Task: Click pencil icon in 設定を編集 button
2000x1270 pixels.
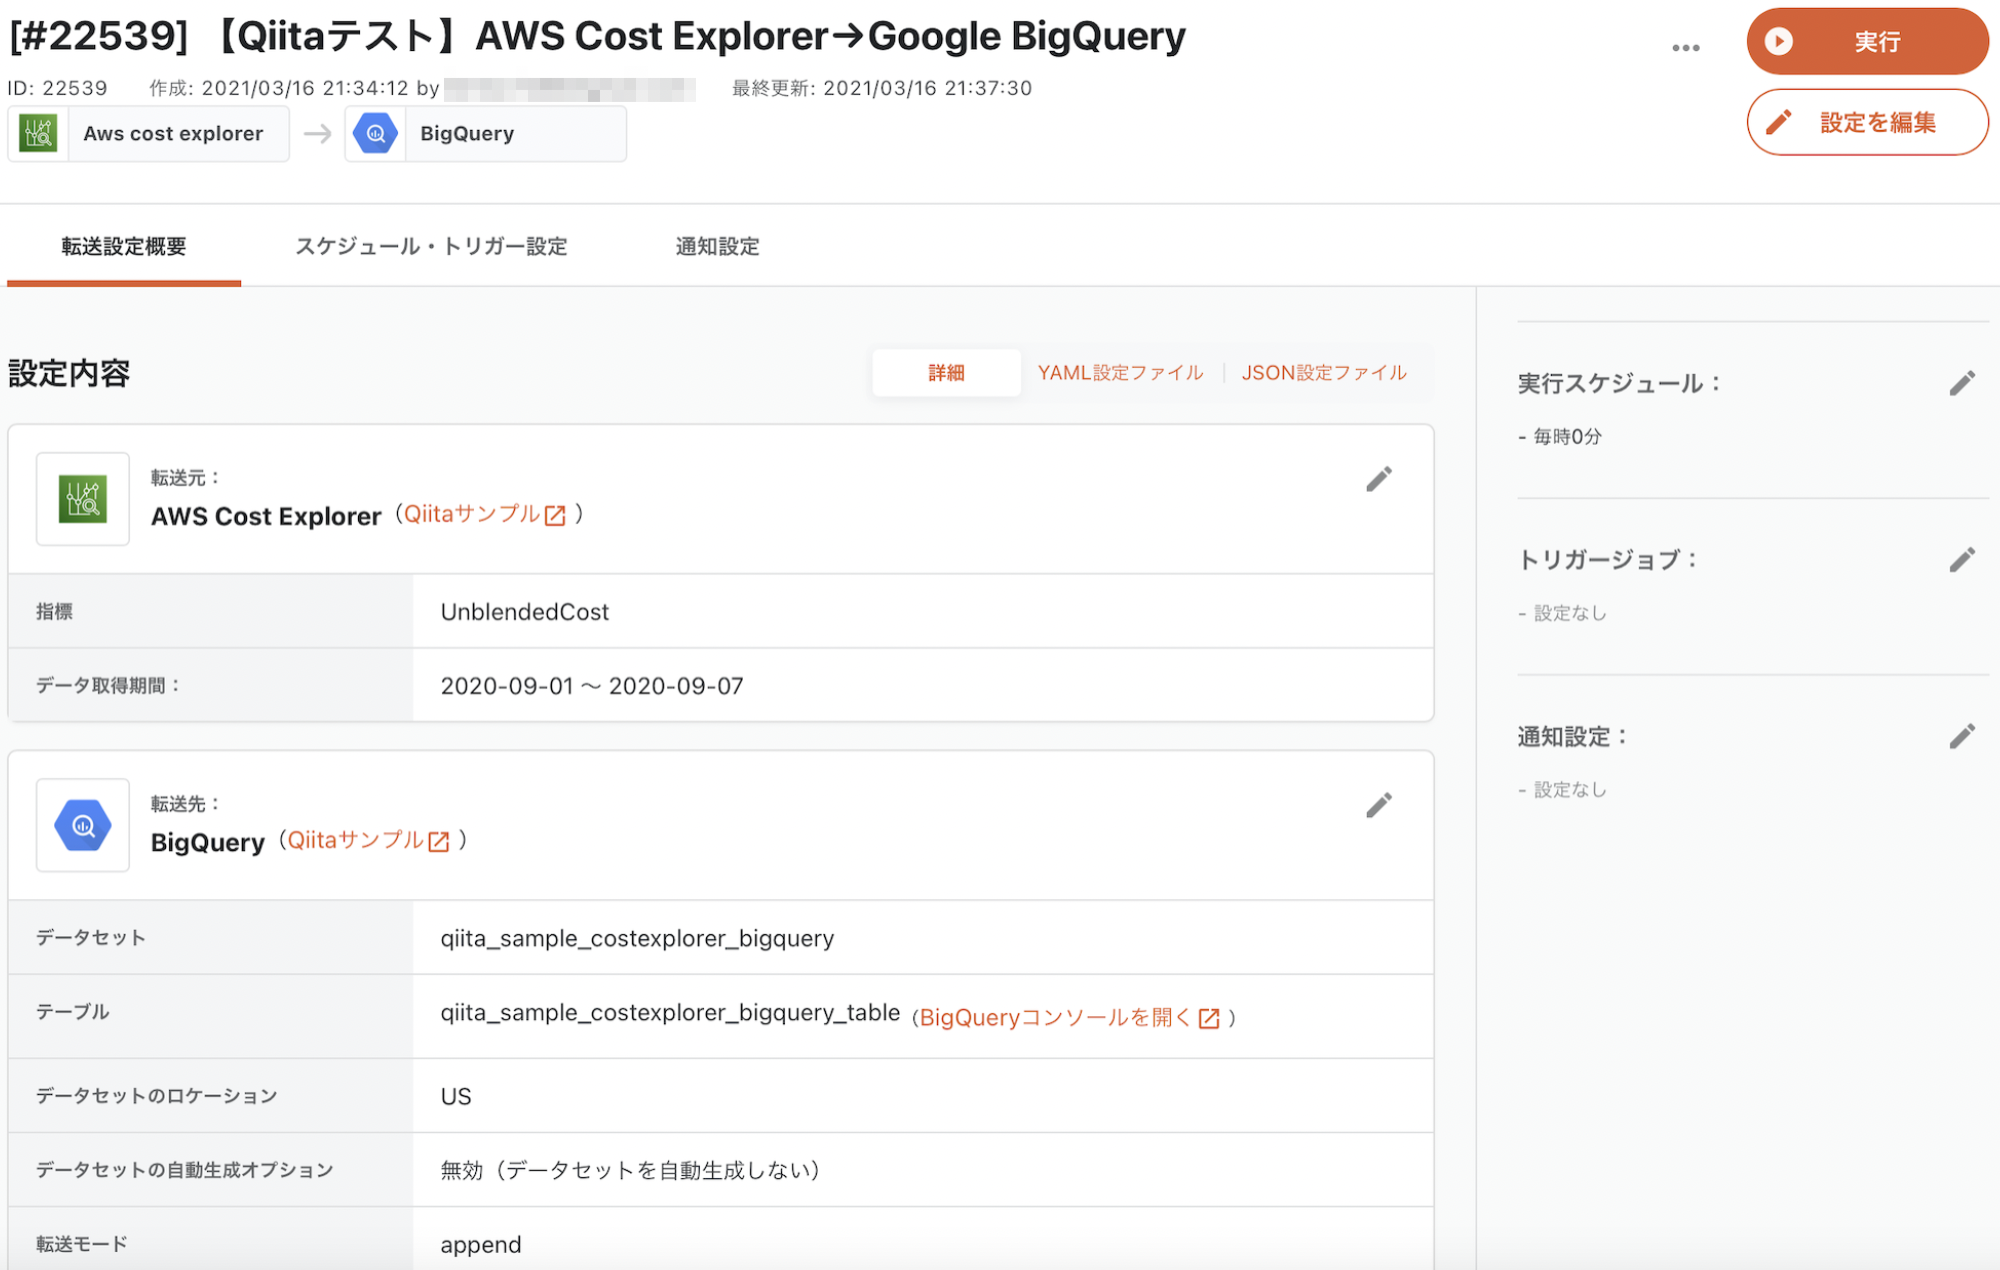Action: [x=1779, y=122]
